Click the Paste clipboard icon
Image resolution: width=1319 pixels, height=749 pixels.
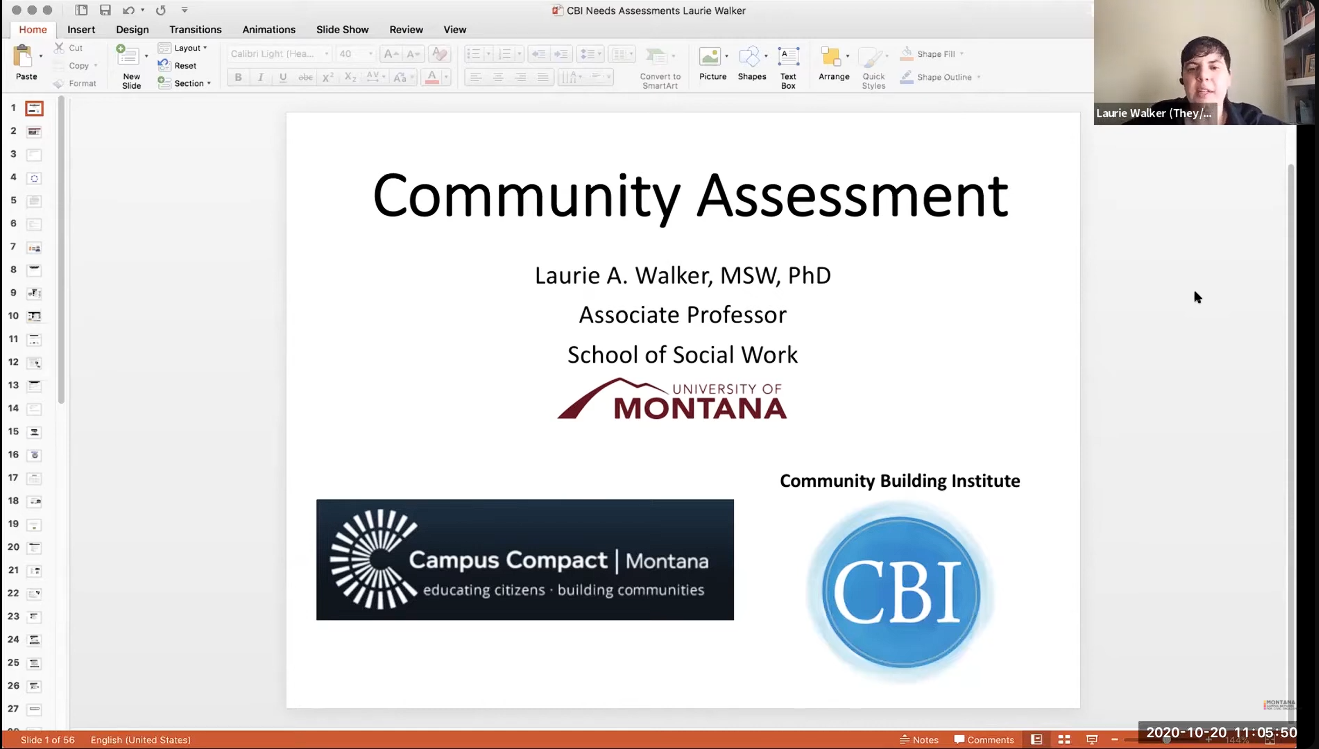(23, 56)
